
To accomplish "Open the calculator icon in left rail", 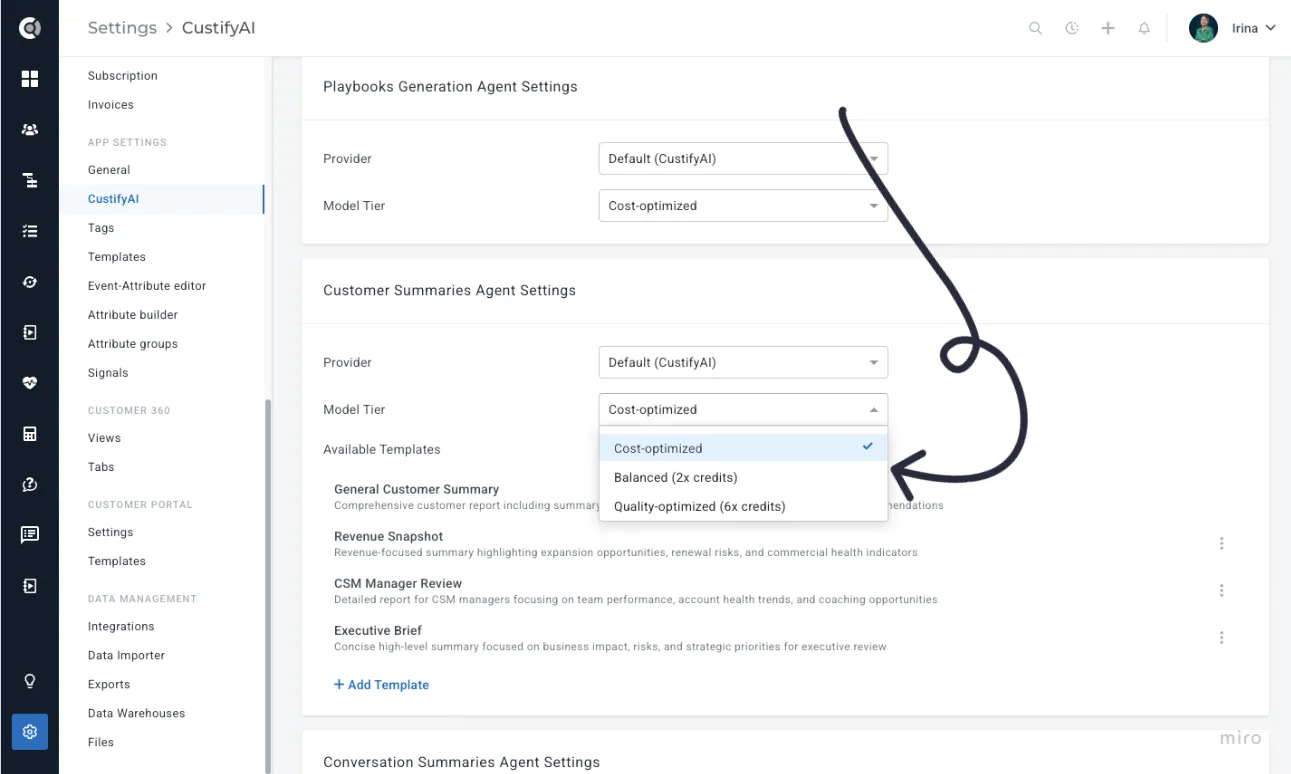I will pyautogui.click(x=30, y=434).
